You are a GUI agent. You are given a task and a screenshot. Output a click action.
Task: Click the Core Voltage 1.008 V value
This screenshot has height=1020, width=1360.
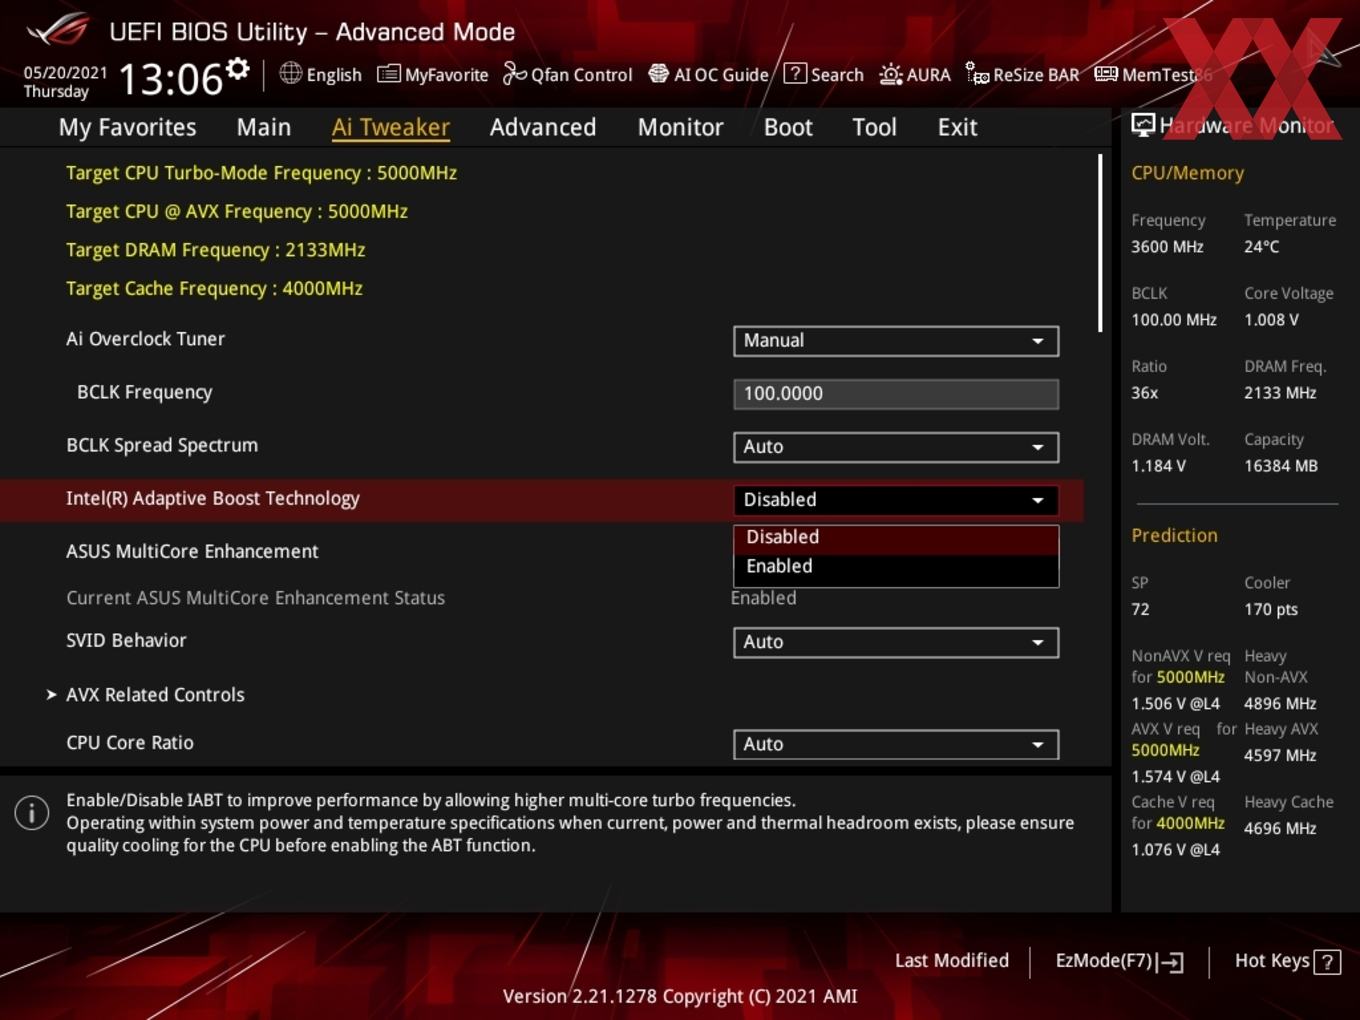(1271, 320)
